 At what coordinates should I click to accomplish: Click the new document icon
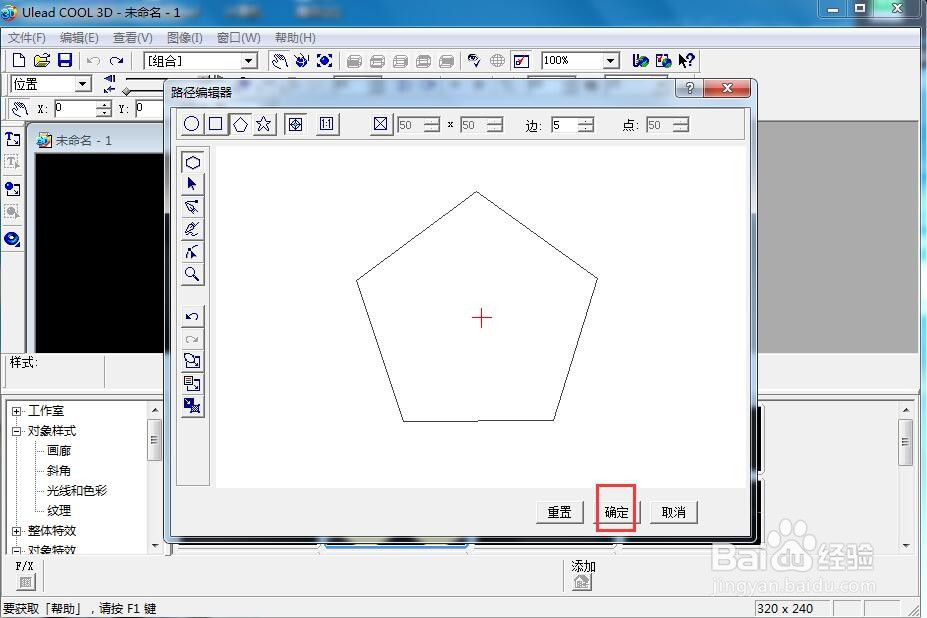pos(19,60)
